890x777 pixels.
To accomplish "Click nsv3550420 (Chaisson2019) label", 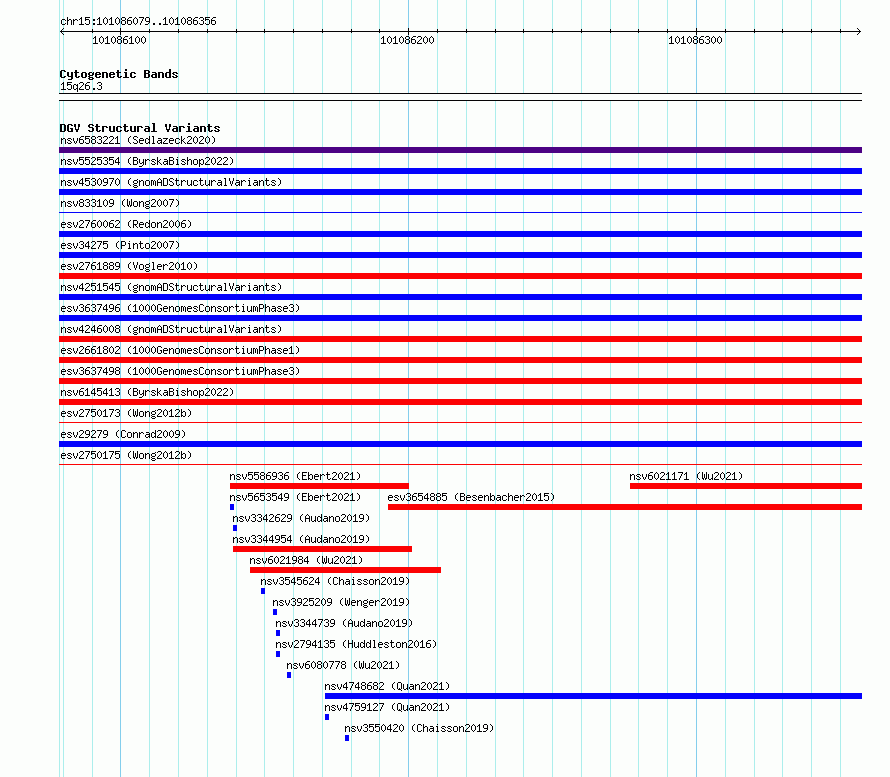I will pyautogui.click(x=419, y=728).
